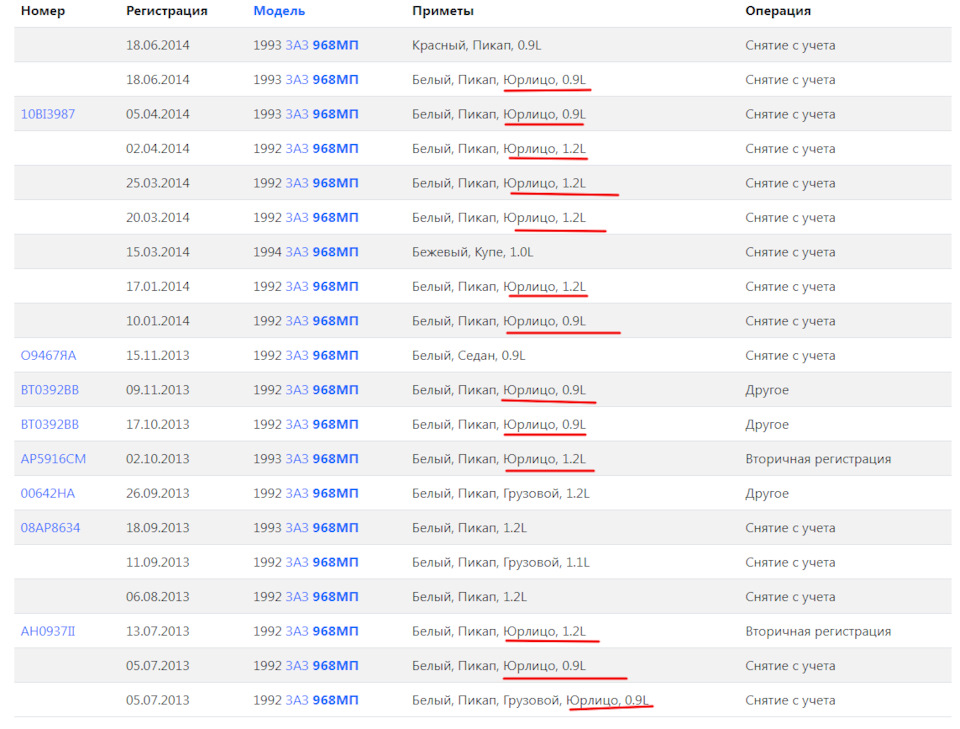Click 'Снятие с учета' in O9467ЯА row
This screenshot has width=960, height=729.
[x=790, y=356]
